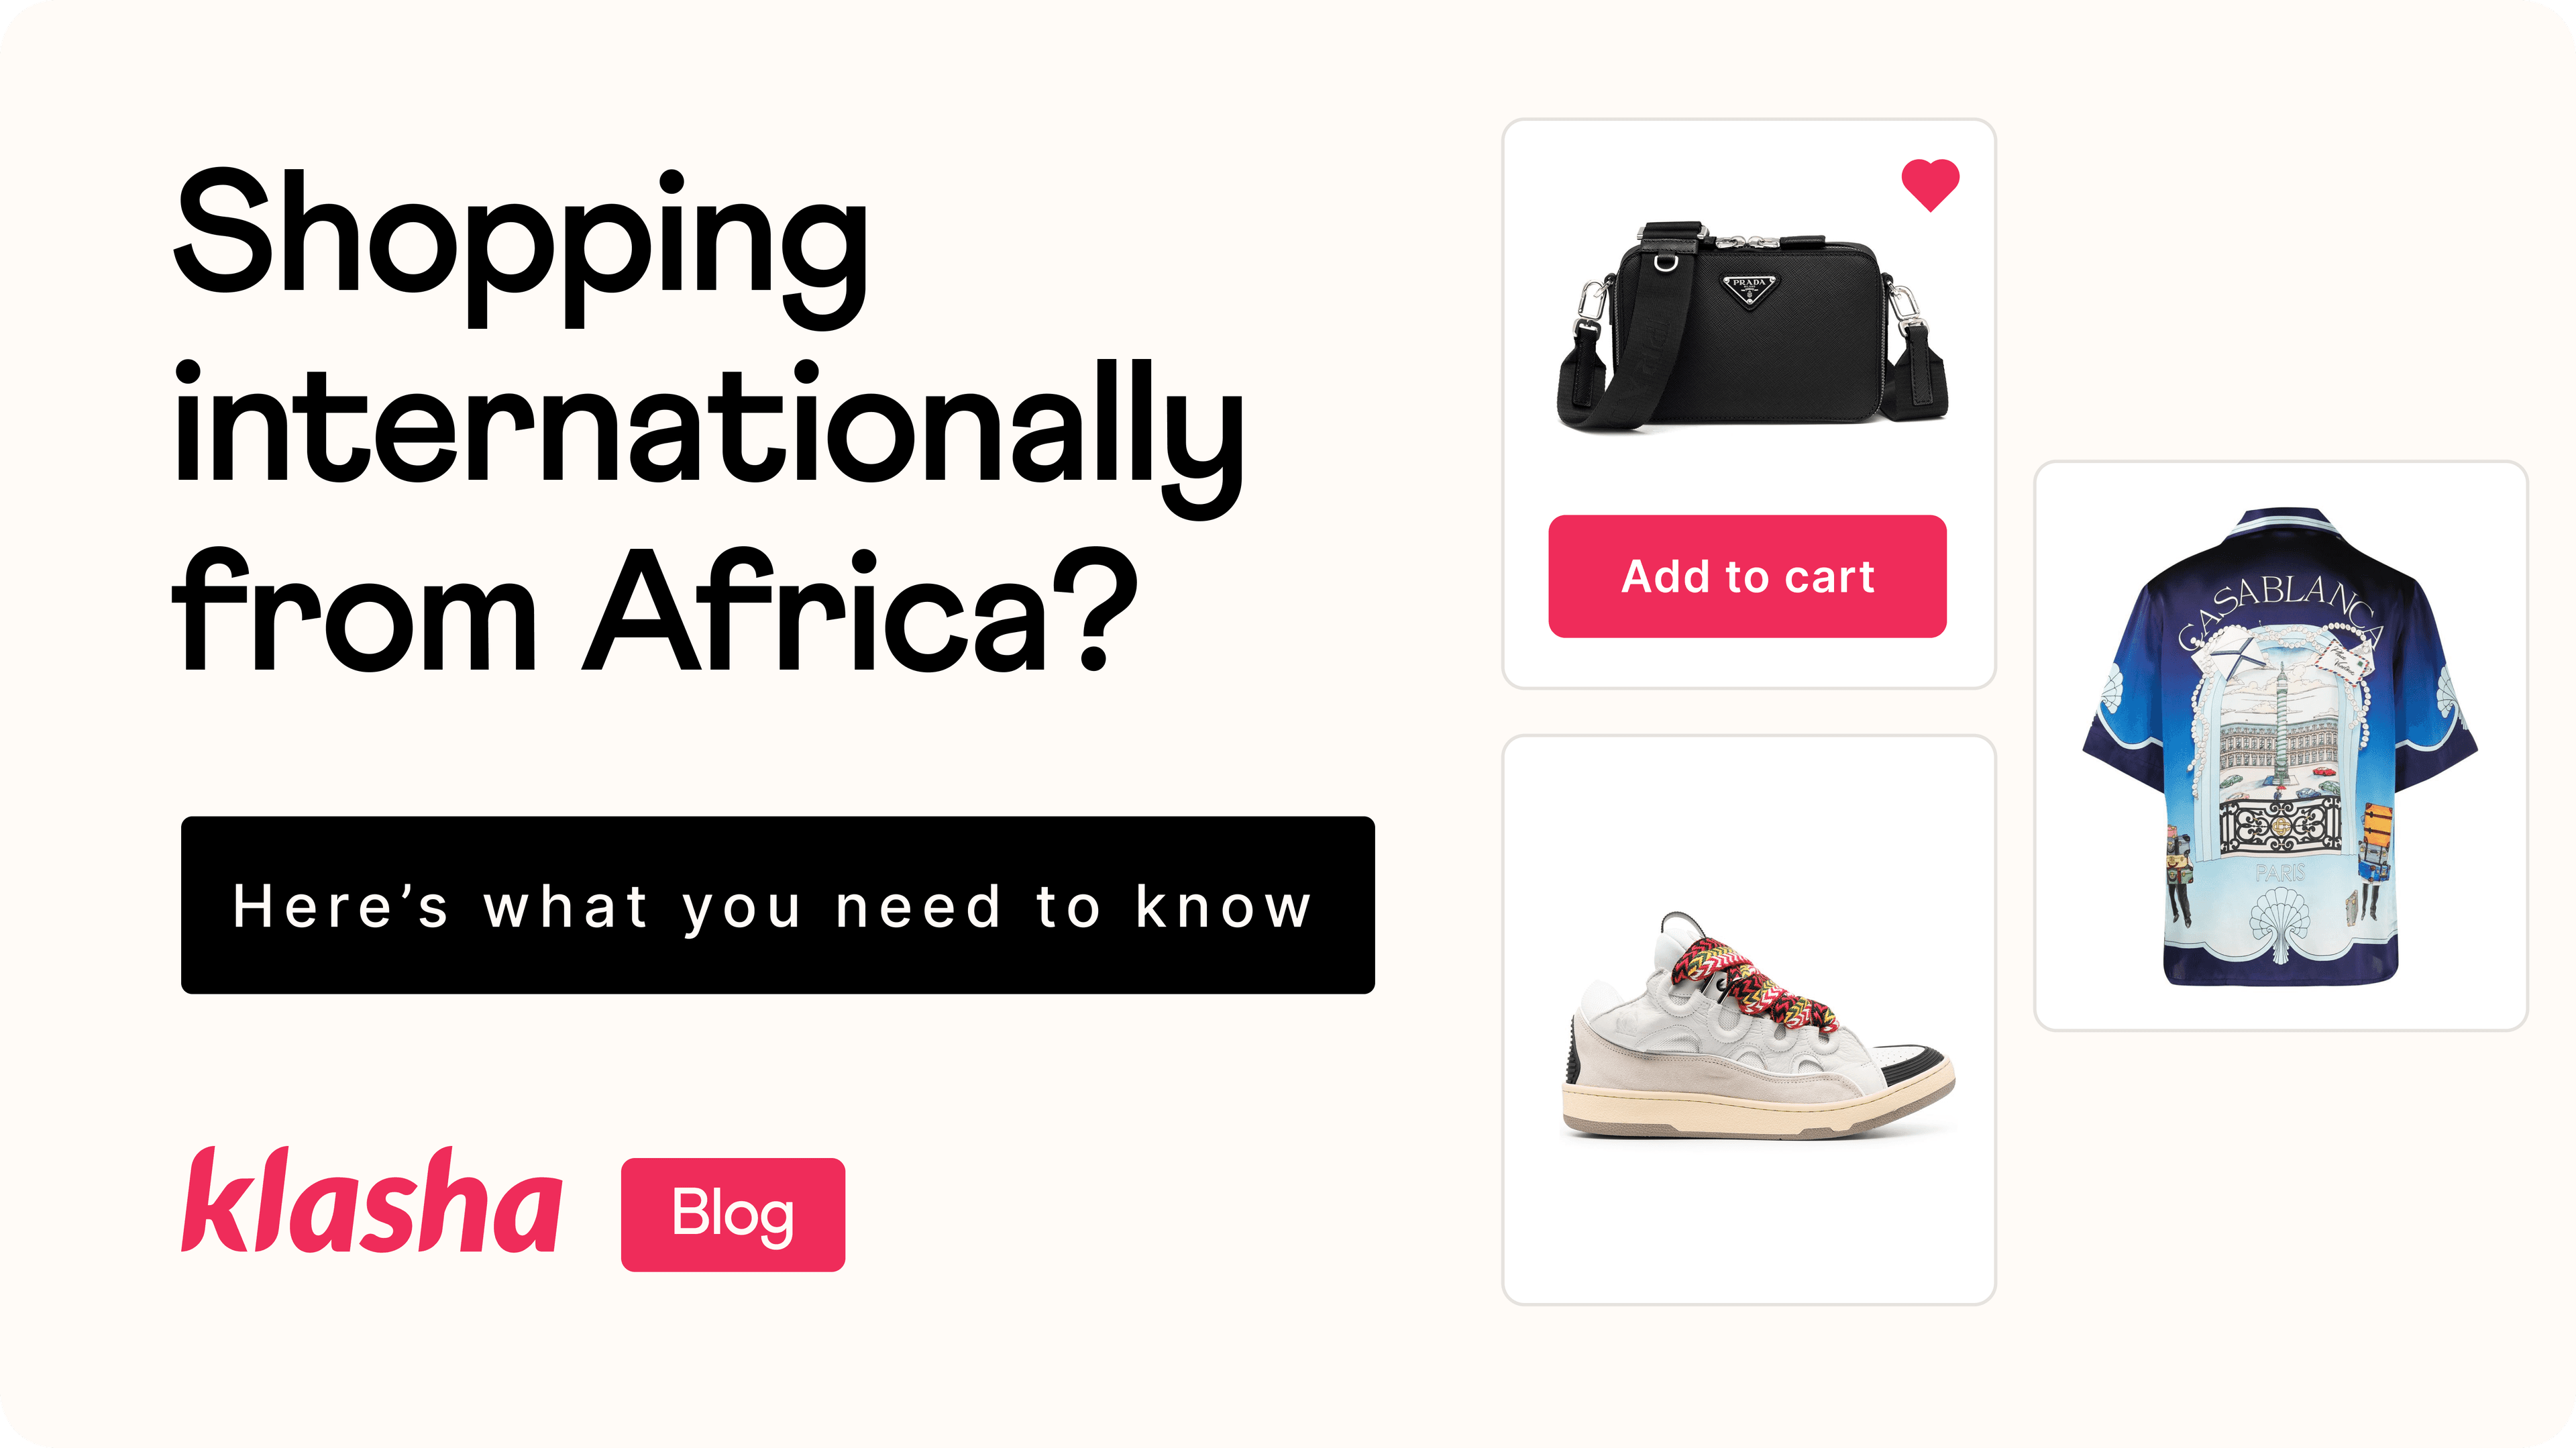Click the red Blog badge

click(x=733, y=1214)
